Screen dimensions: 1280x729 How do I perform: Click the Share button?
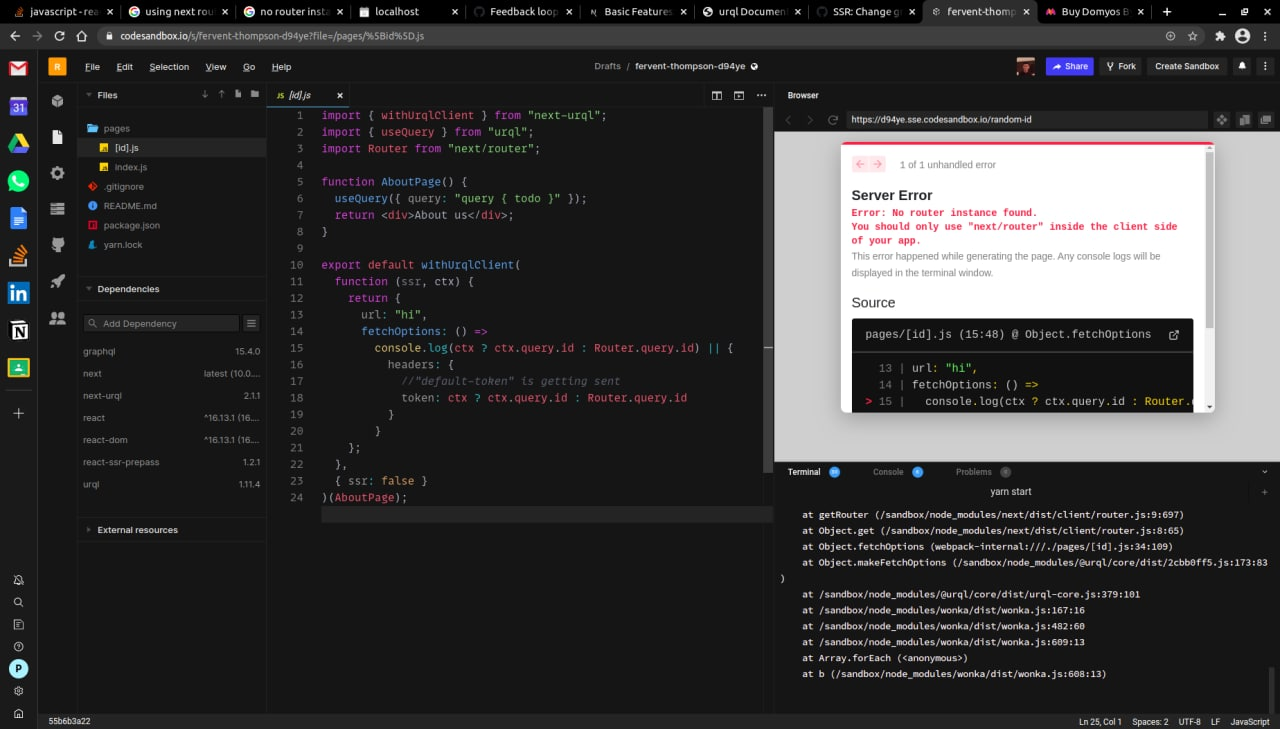tap(1069, 66)
